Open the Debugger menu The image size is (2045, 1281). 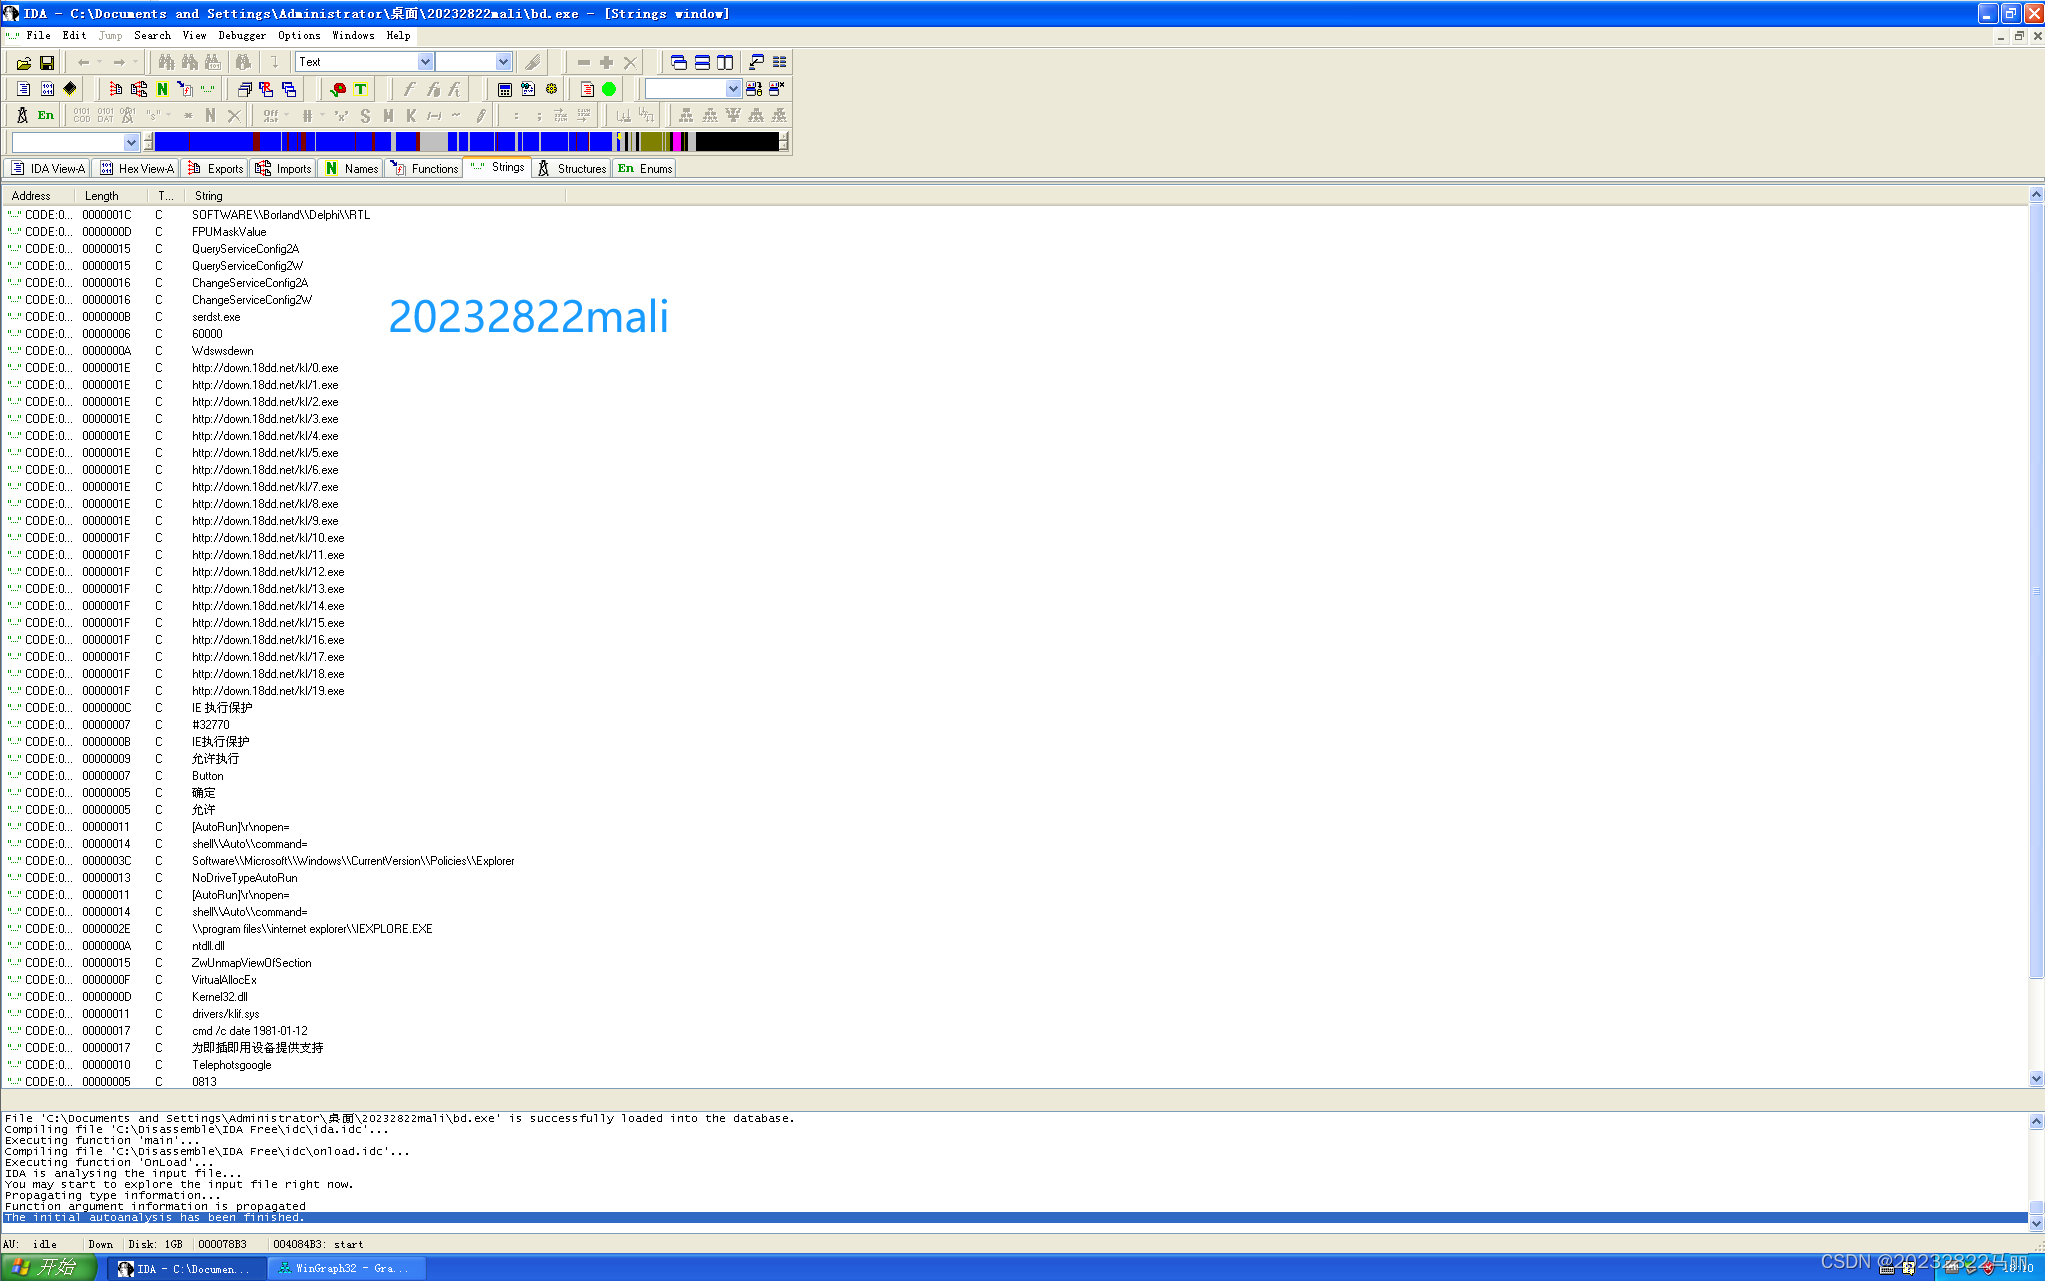[x=242, y=35]
